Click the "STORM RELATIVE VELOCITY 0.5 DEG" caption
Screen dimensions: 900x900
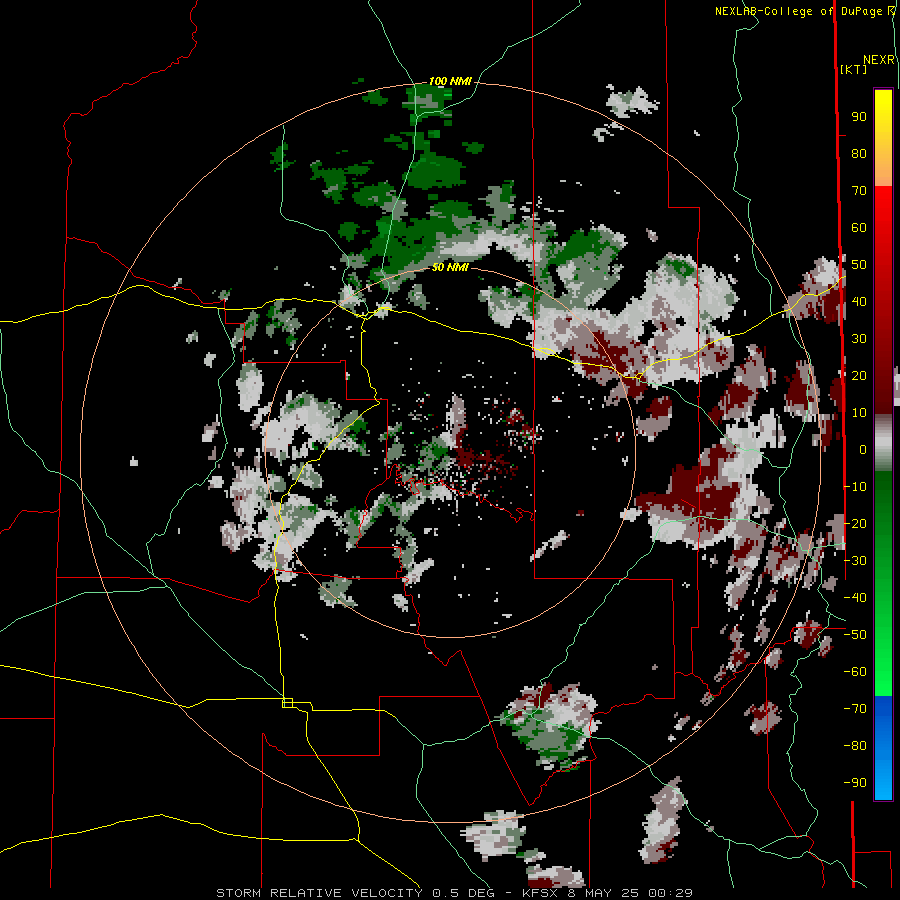(355, 893)
